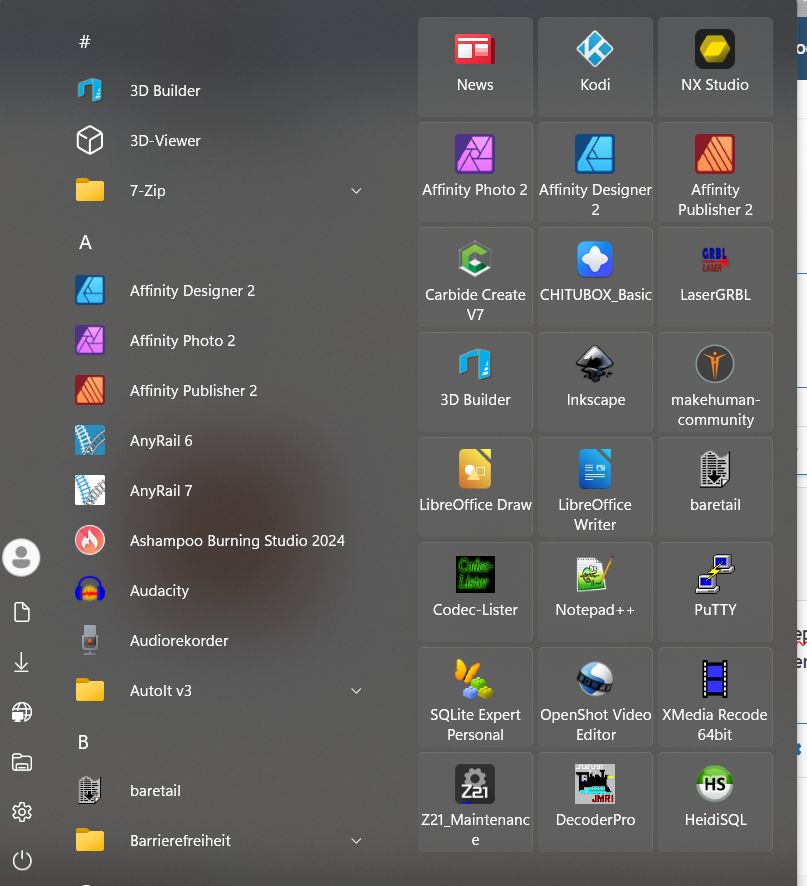
Task: Open the baretail tile
Action: 715,487
